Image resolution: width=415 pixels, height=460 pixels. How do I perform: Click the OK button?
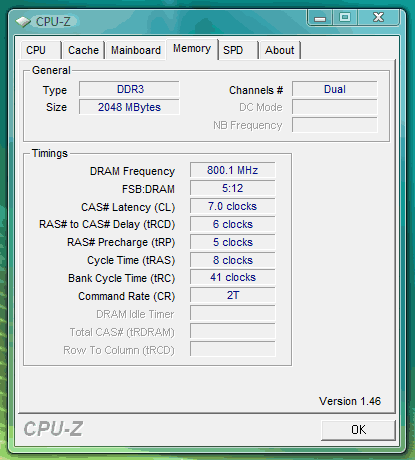coord(358,430)
